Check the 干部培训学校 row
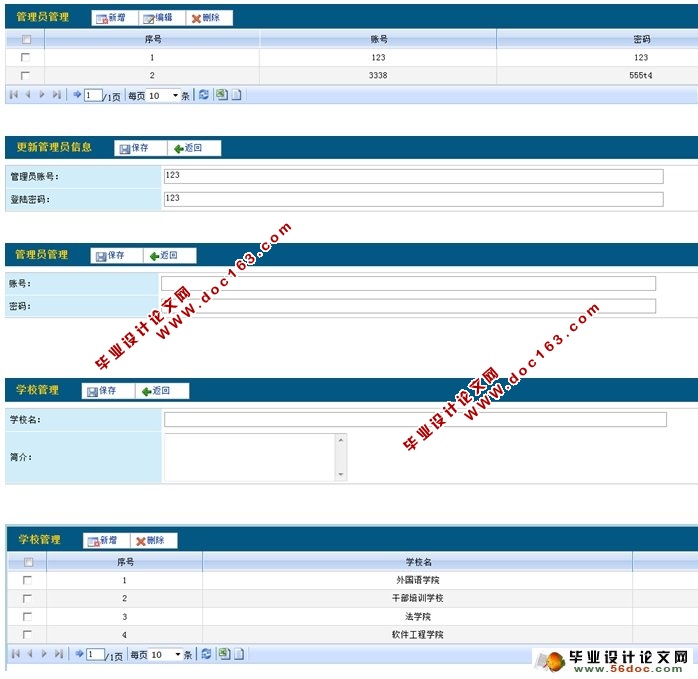Viewport: 698px width, 679px height. click(x=27, y=598)
